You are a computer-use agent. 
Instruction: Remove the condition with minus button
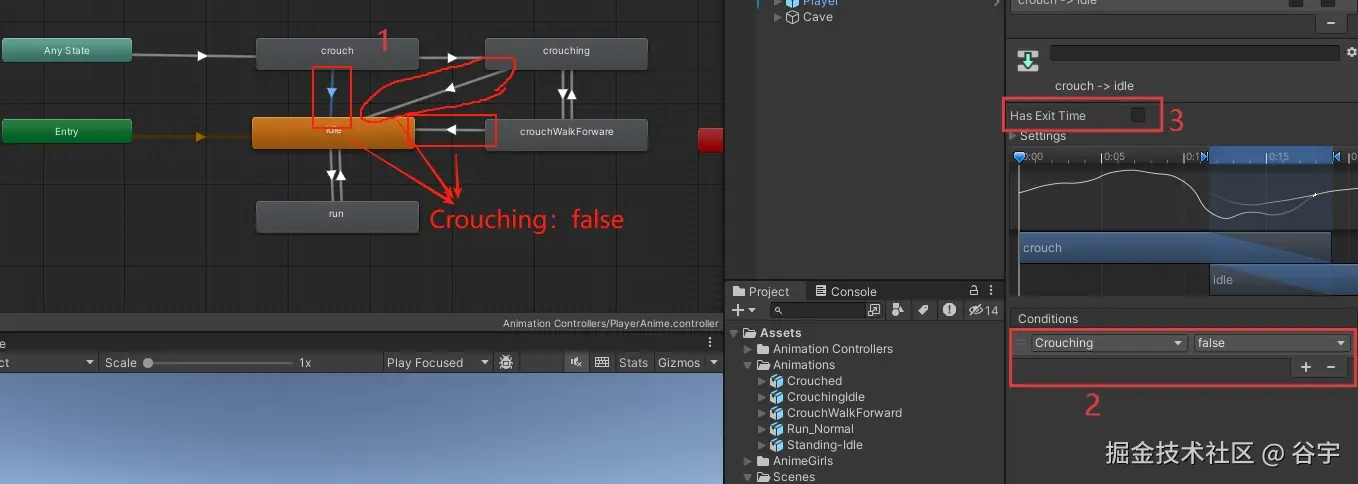[1331, 367]
